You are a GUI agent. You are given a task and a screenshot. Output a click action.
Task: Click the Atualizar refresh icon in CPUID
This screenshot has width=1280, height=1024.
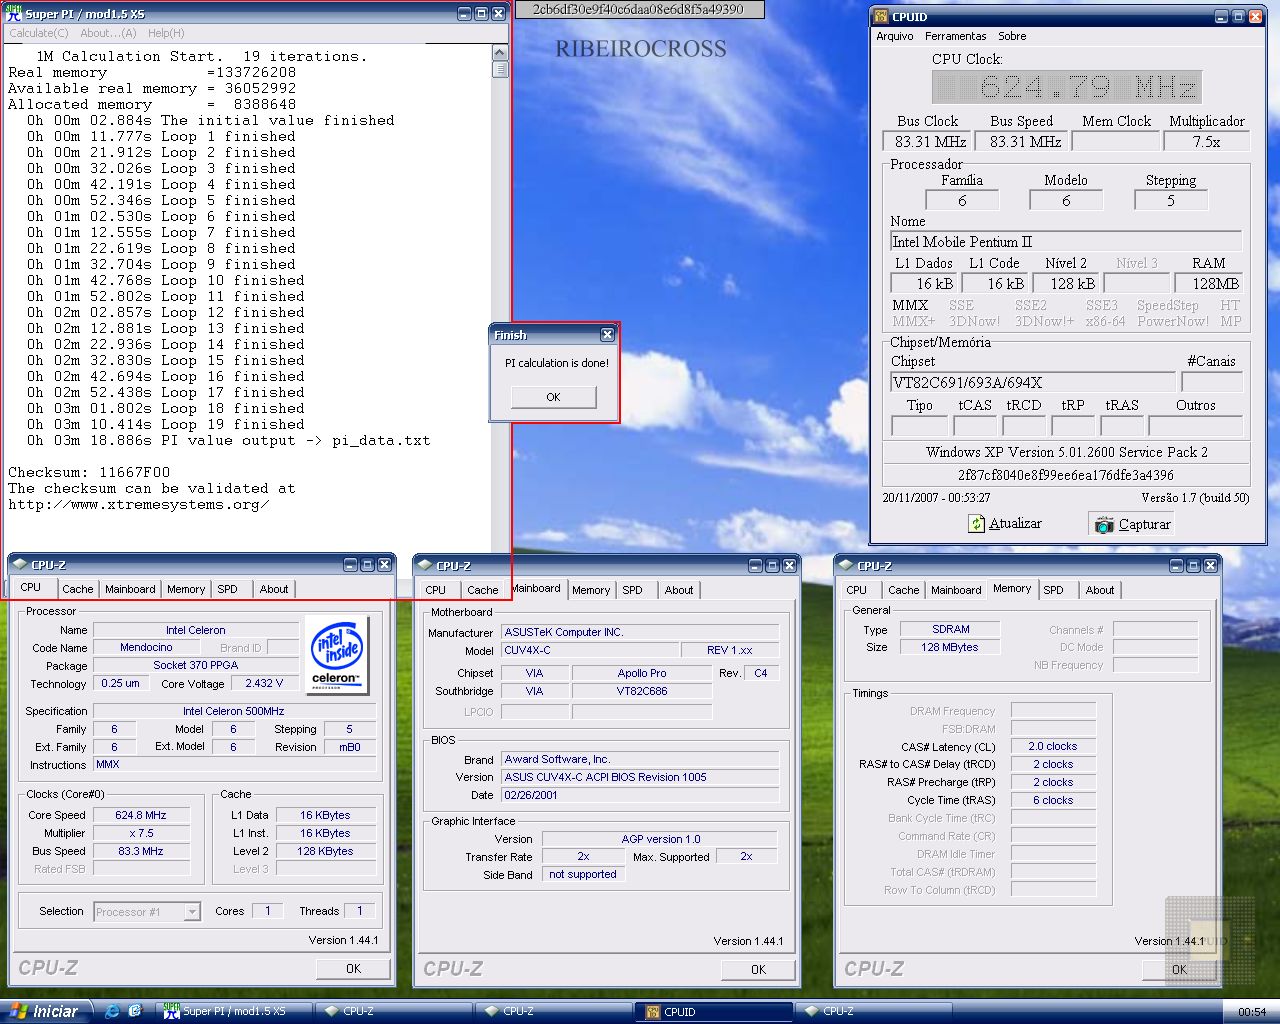[x=977, y=524]
